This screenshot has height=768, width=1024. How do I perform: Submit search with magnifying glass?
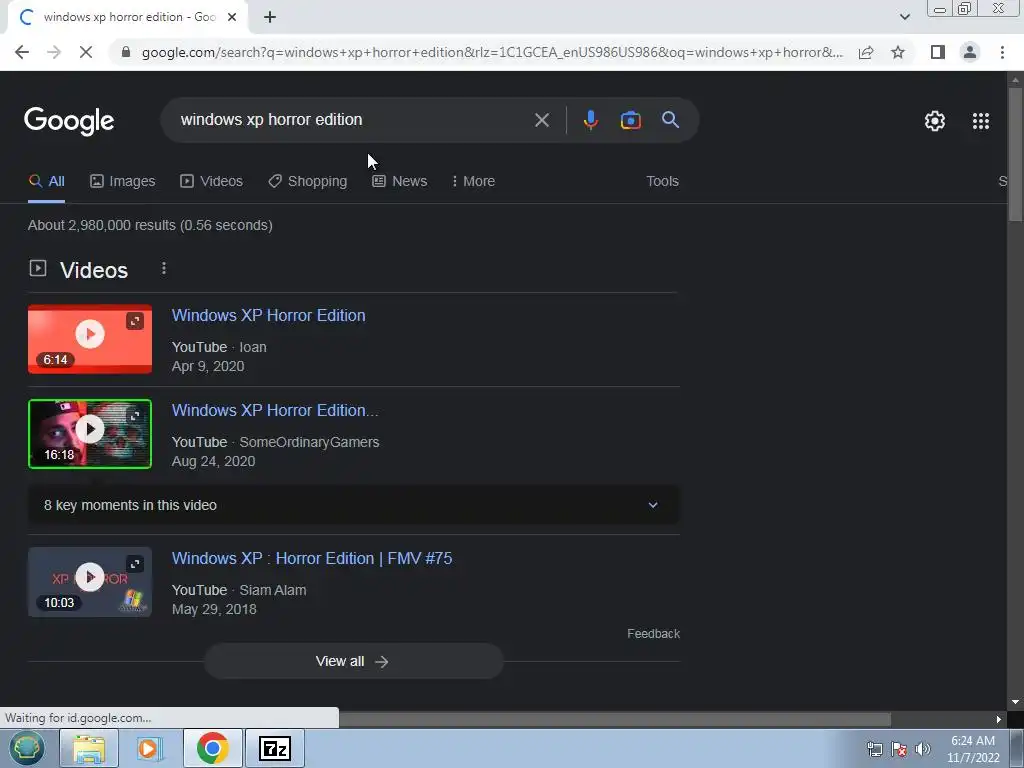(670, 120)
